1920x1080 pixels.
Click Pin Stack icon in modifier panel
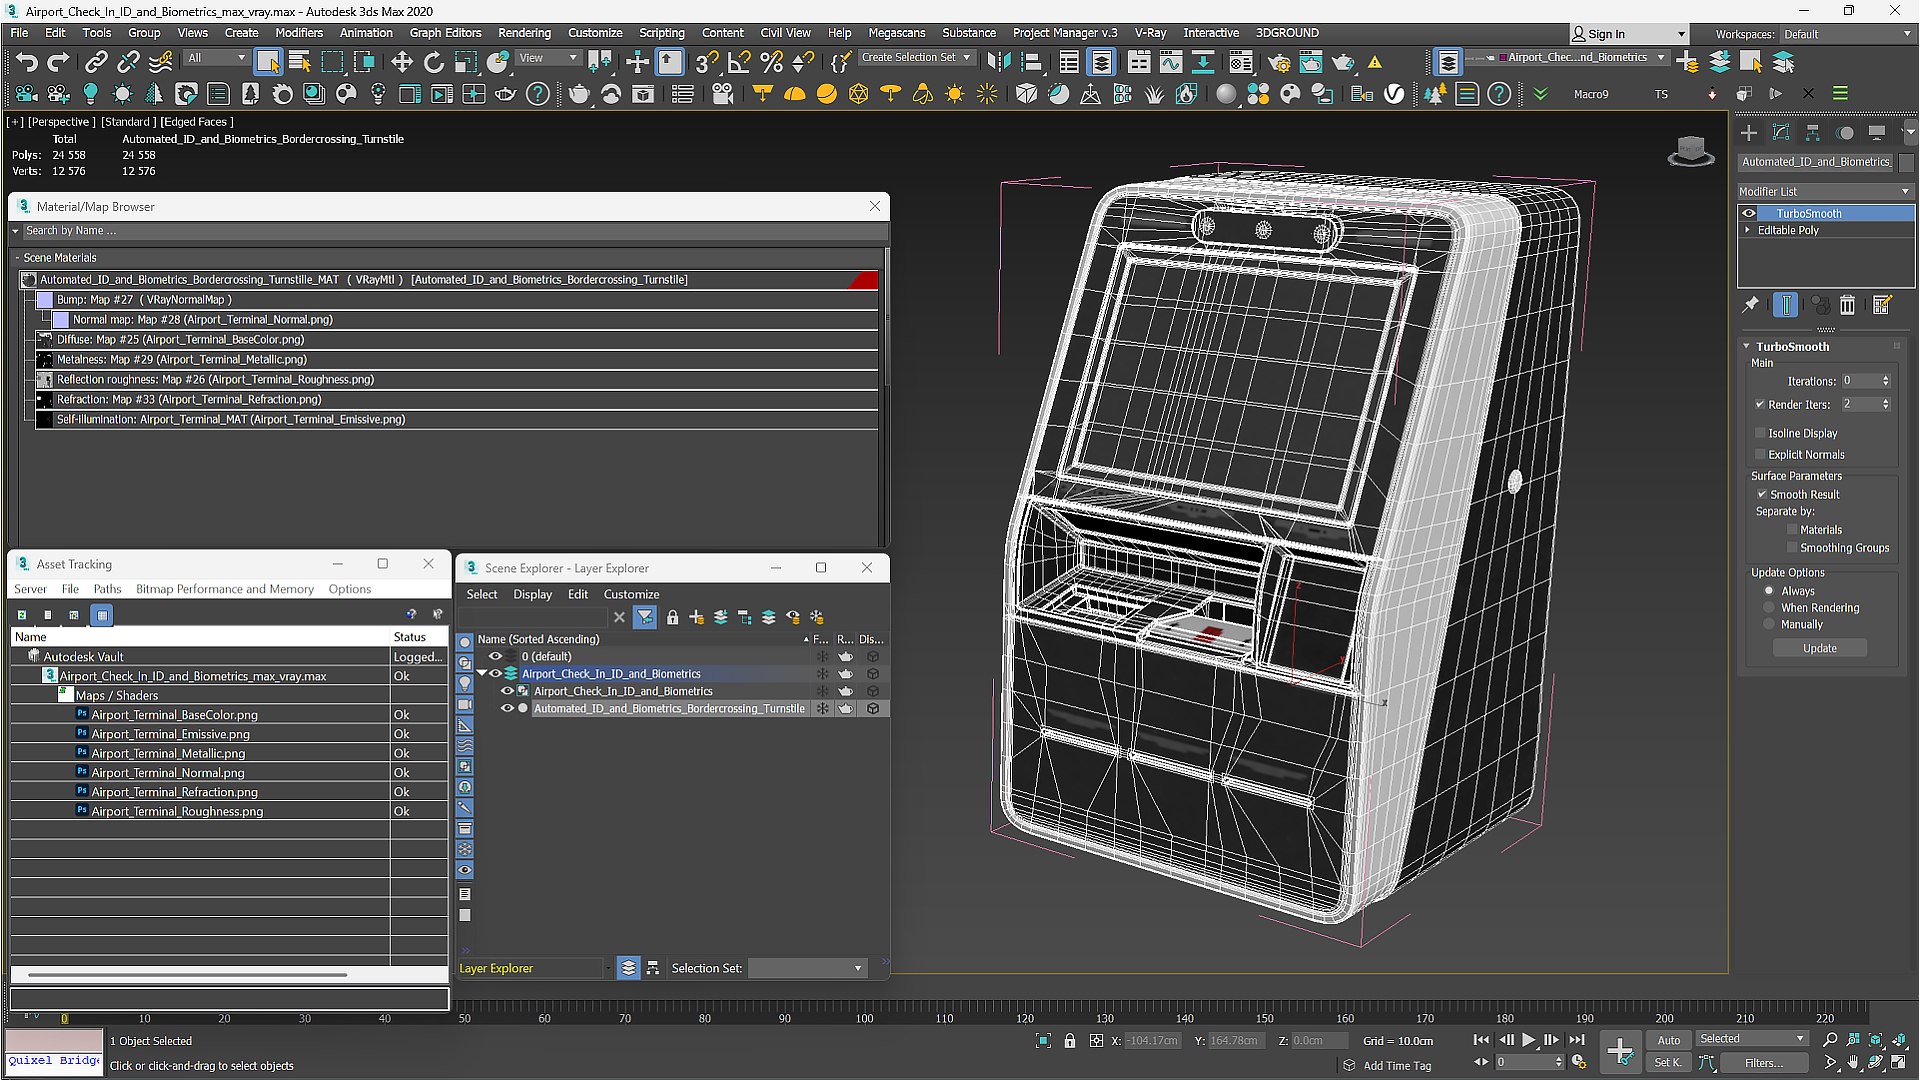point(1750,306)
